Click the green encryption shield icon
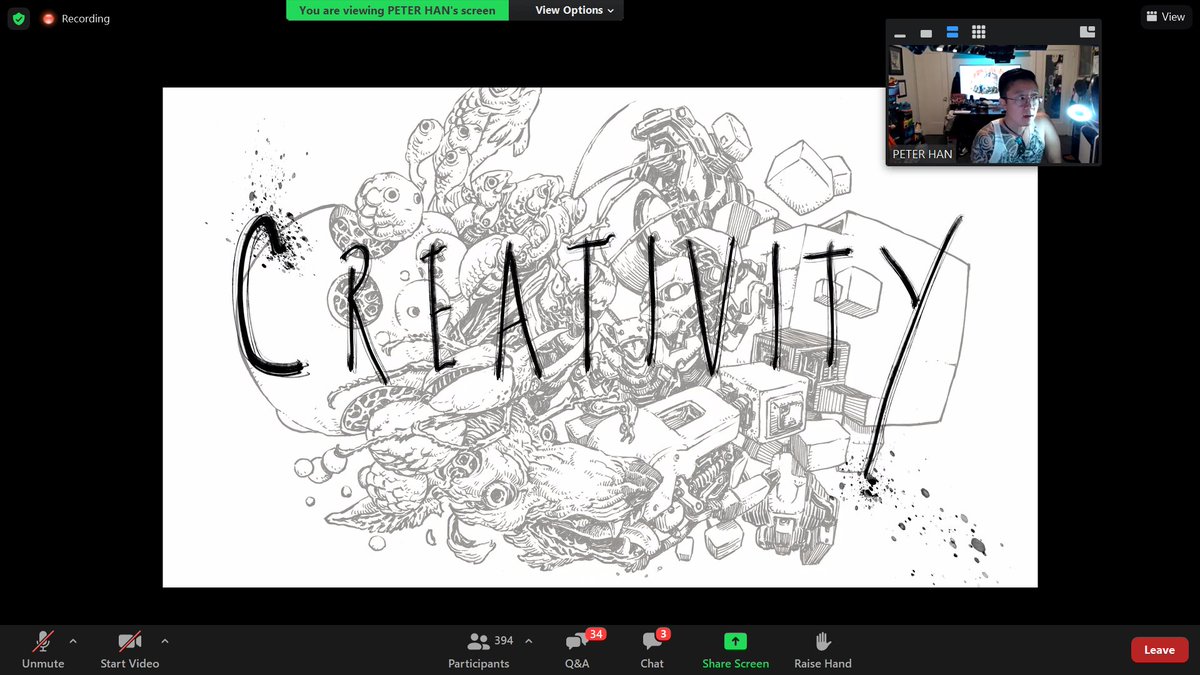 (x=19, y=18)
